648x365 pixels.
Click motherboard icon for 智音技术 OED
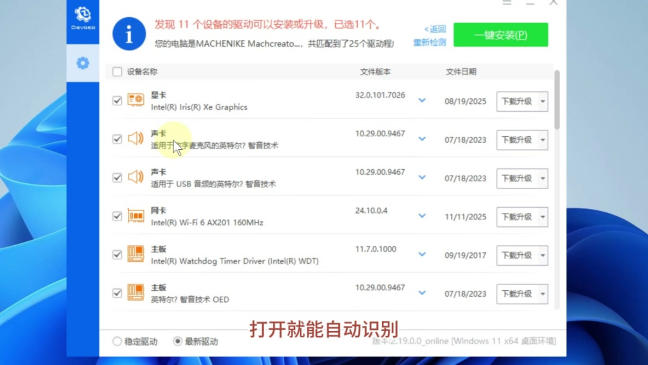pos(136,292)
